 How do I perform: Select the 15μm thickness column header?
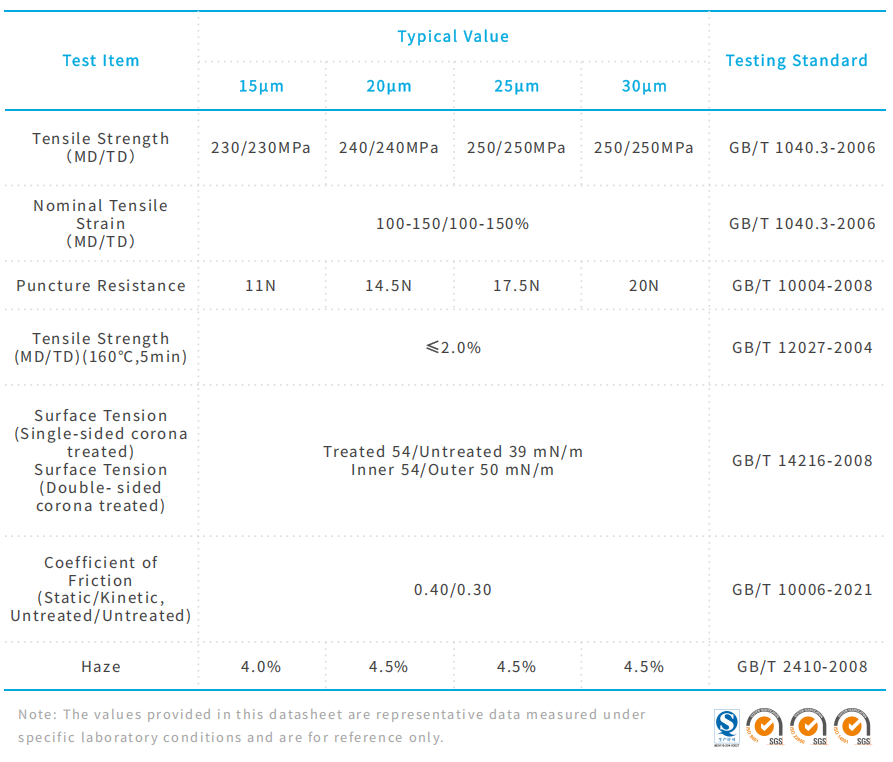[x=261, y=86]
